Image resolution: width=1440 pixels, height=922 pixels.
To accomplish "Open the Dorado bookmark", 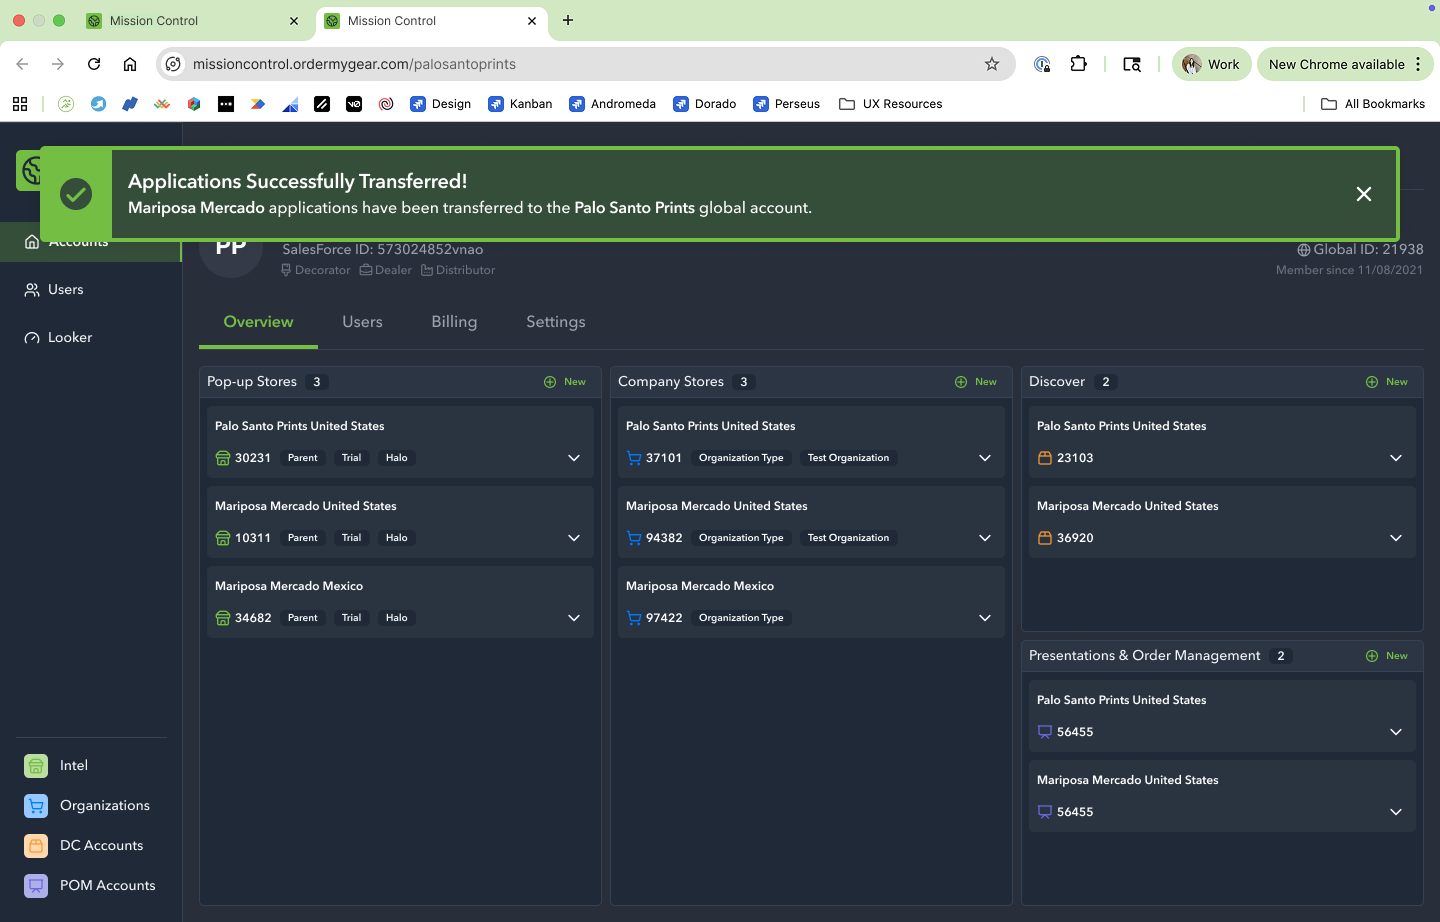I will pos(705,104).
